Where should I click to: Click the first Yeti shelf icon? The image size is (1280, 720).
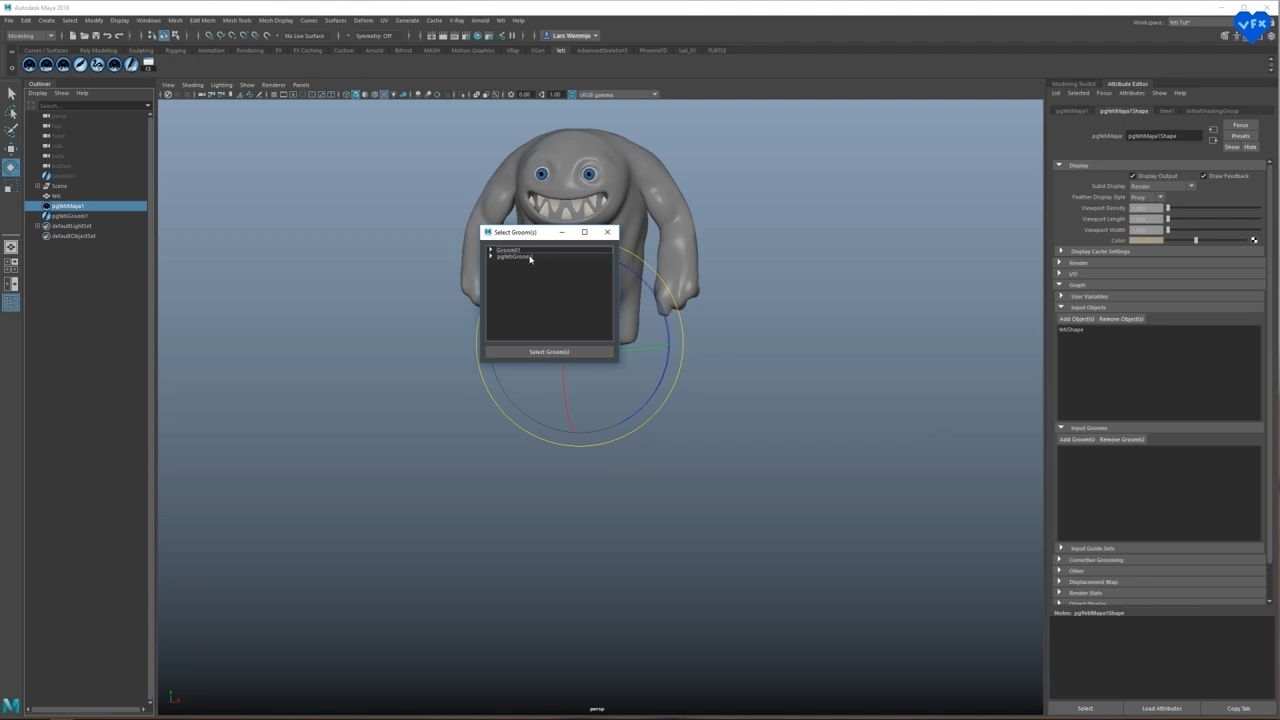pos(29,65)
